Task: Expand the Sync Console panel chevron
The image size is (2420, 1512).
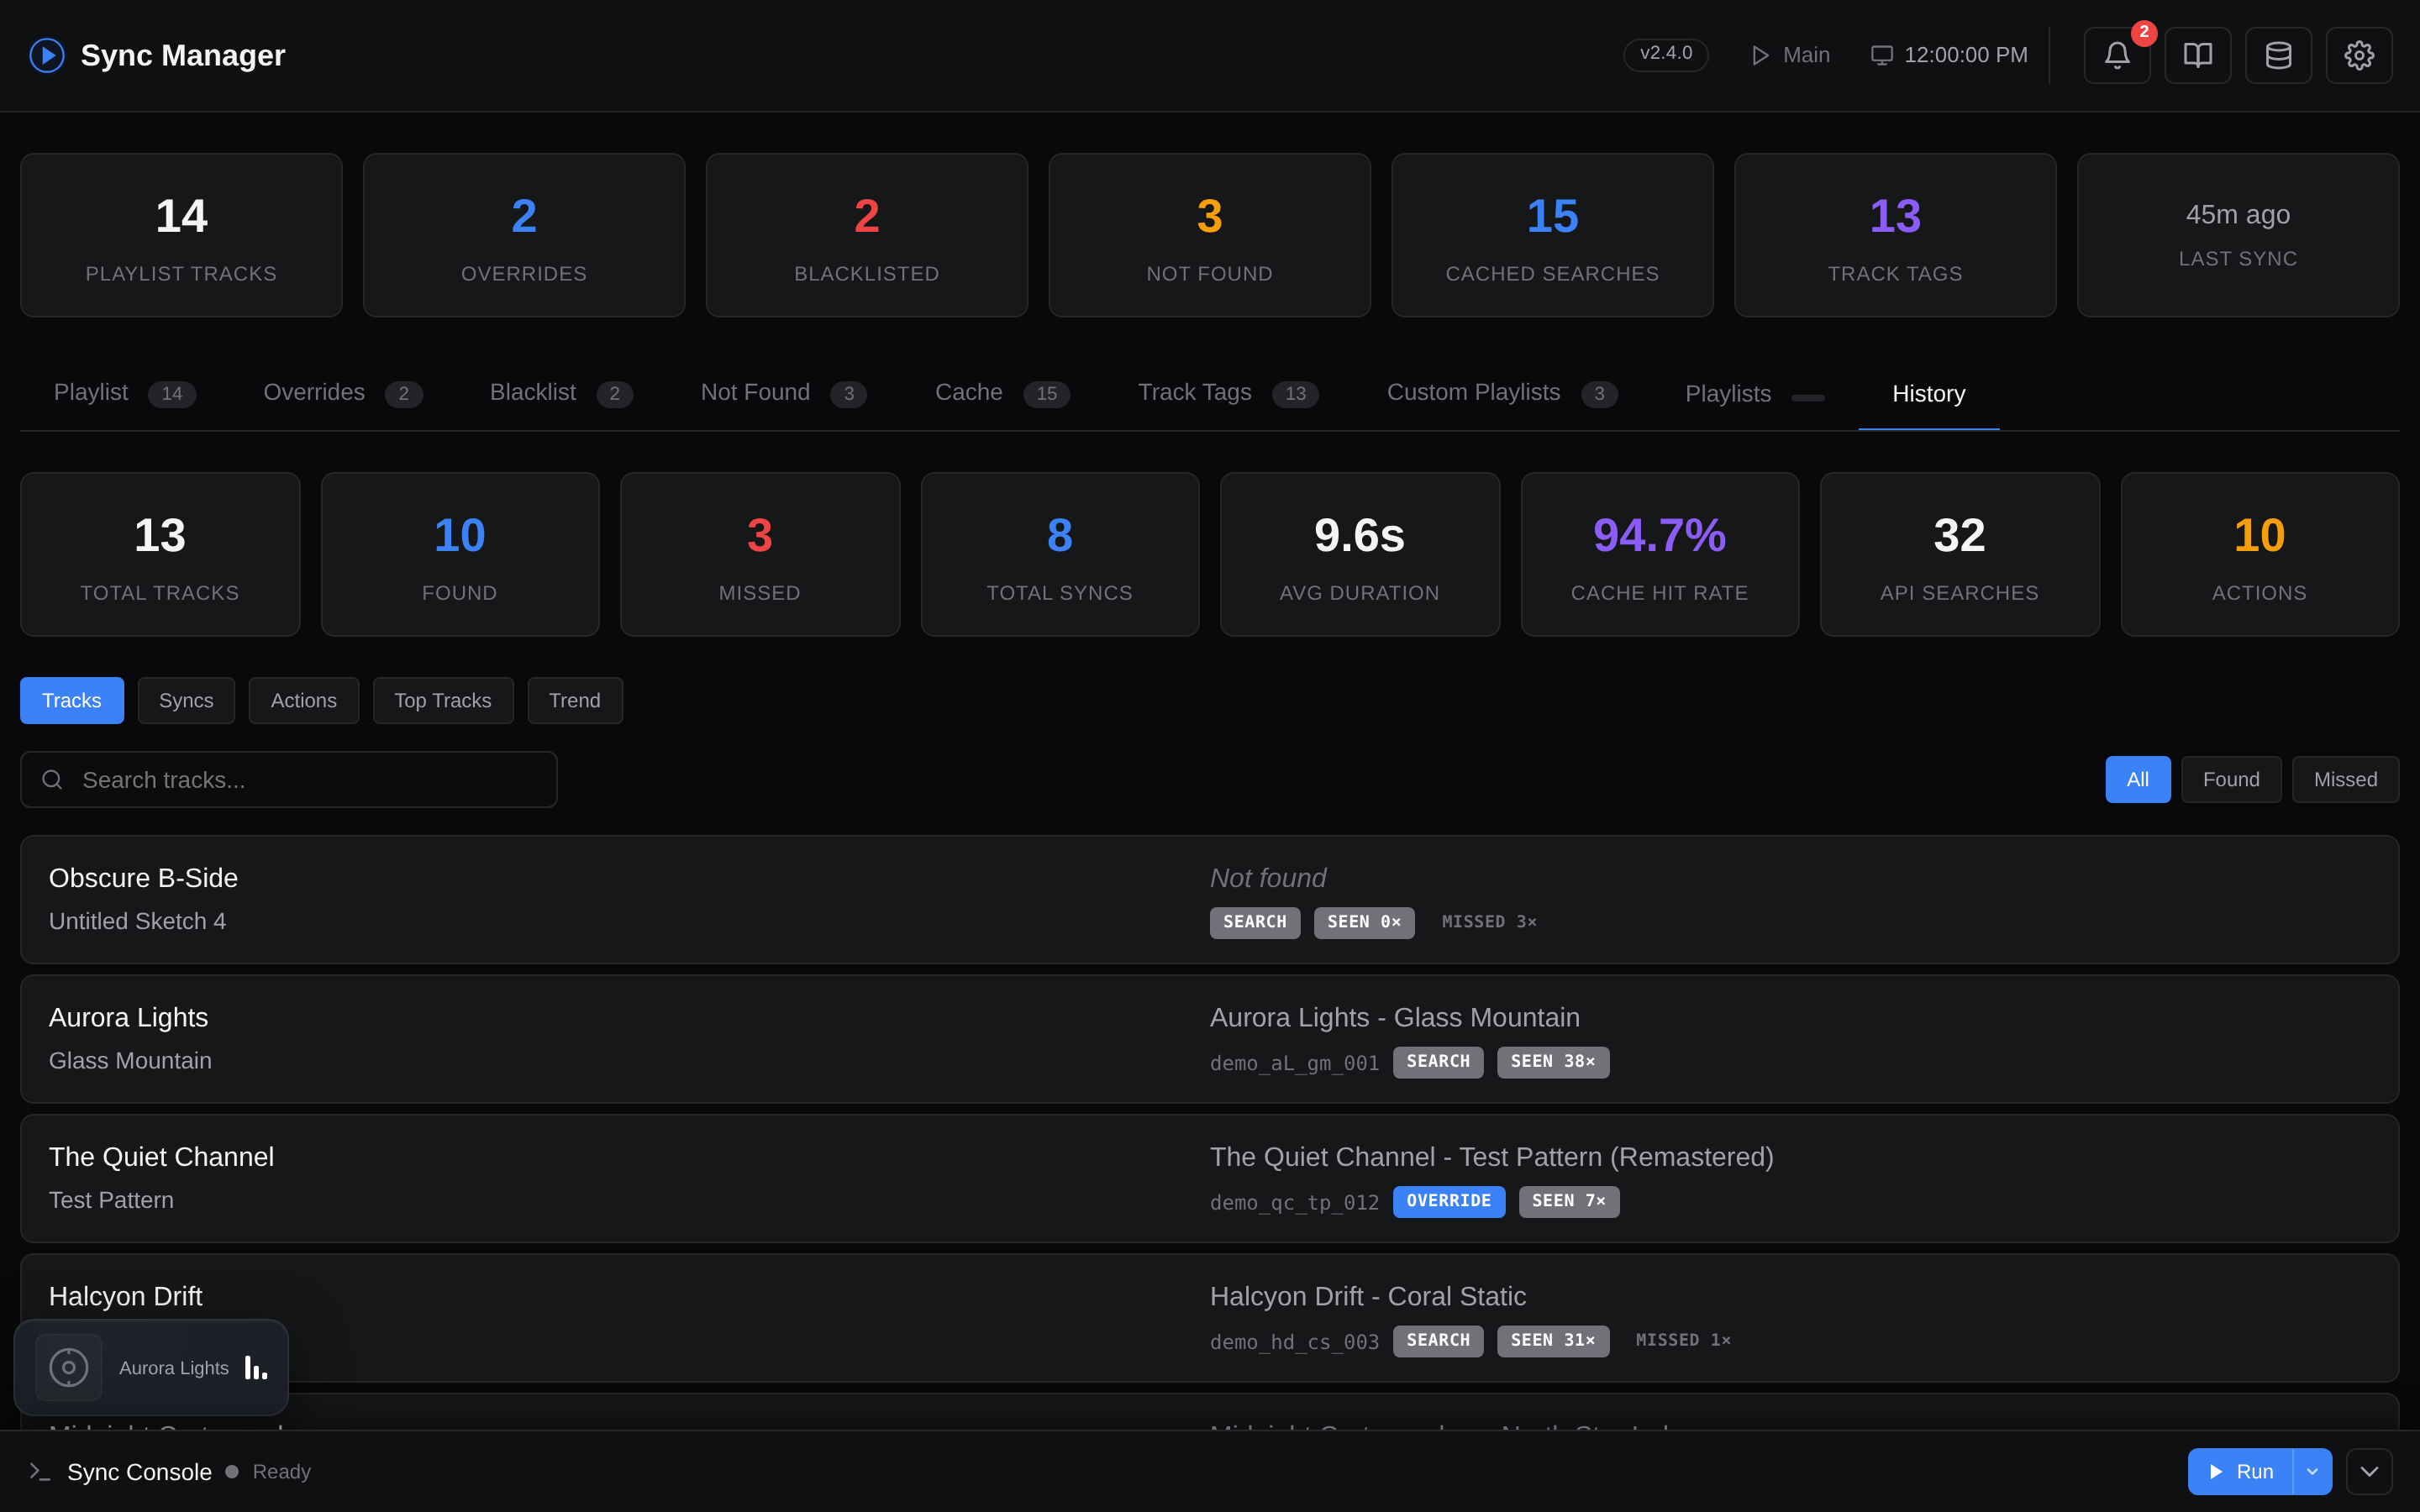Action: coord(2369,1471)
